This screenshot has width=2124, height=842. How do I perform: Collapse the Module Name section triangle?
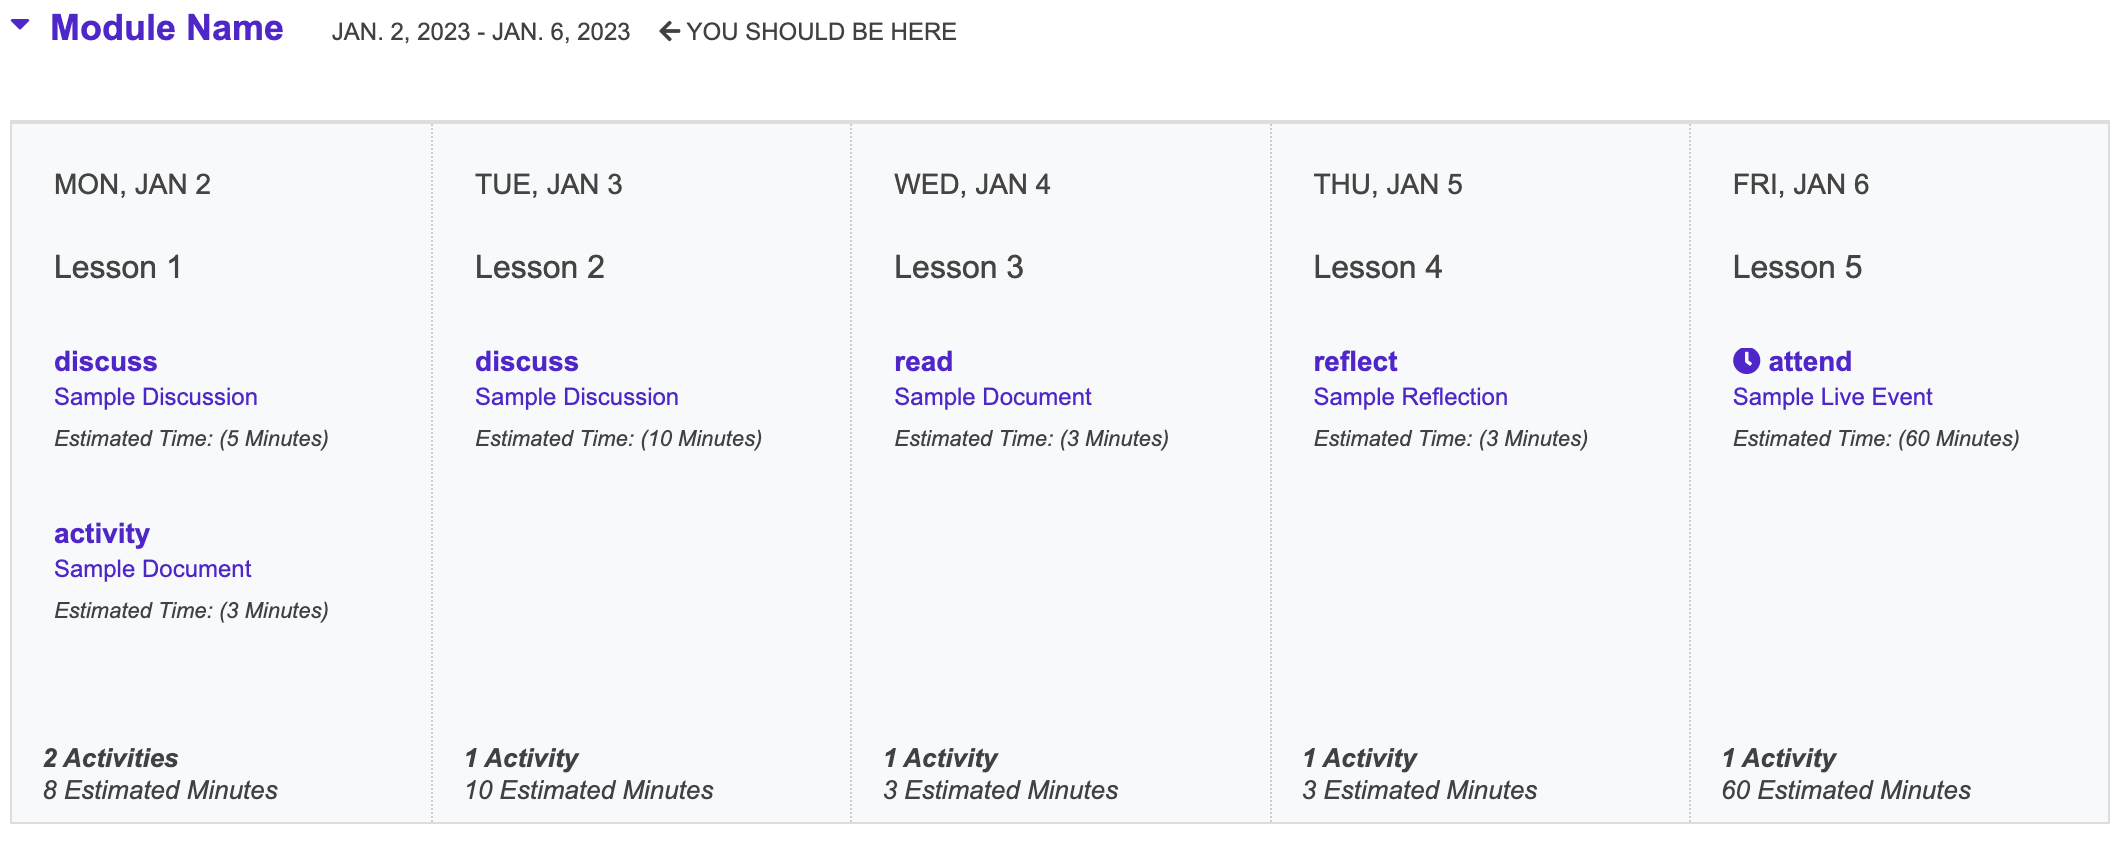tap(20, 26)
